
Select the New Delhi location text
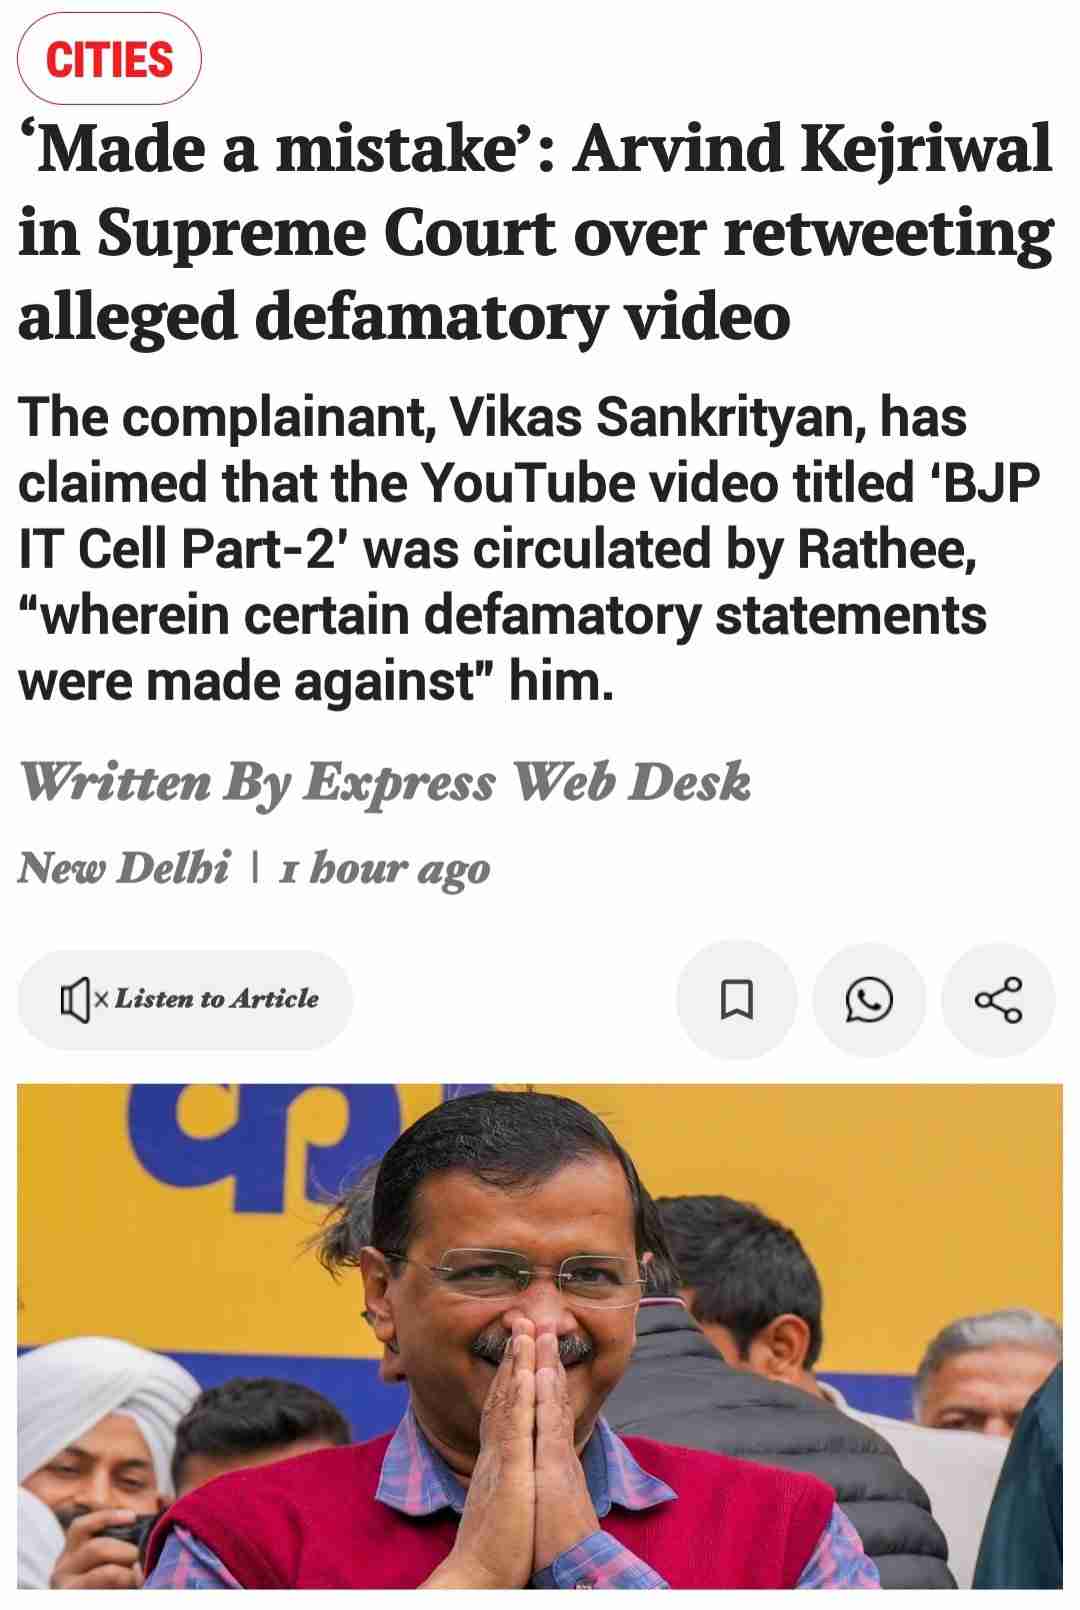pos(124,867)
